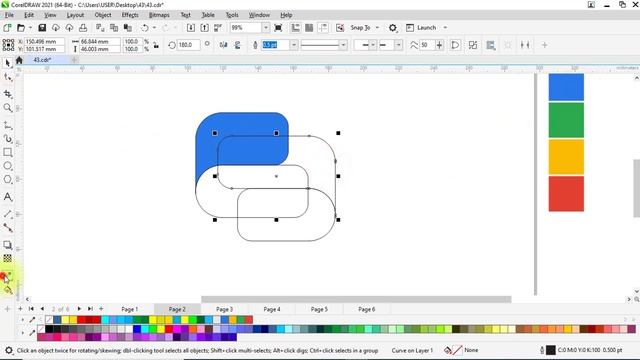Viewport: 640px width, 360px height.
Task: Select the Interactive Fill tool
Action: pyautogui.click(x=7, y=290)
